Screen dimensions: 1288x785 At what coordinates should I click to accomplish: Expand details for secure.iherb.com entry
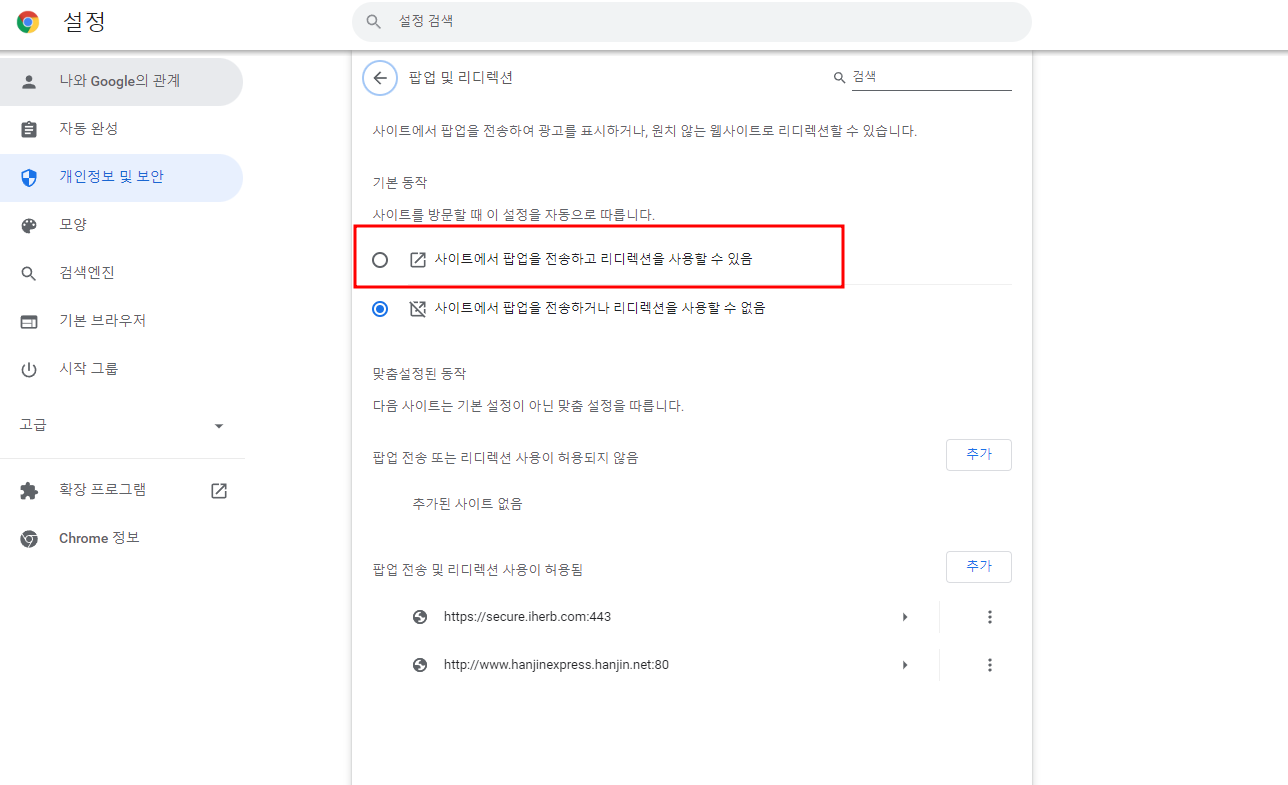click(x=905, y=617)
